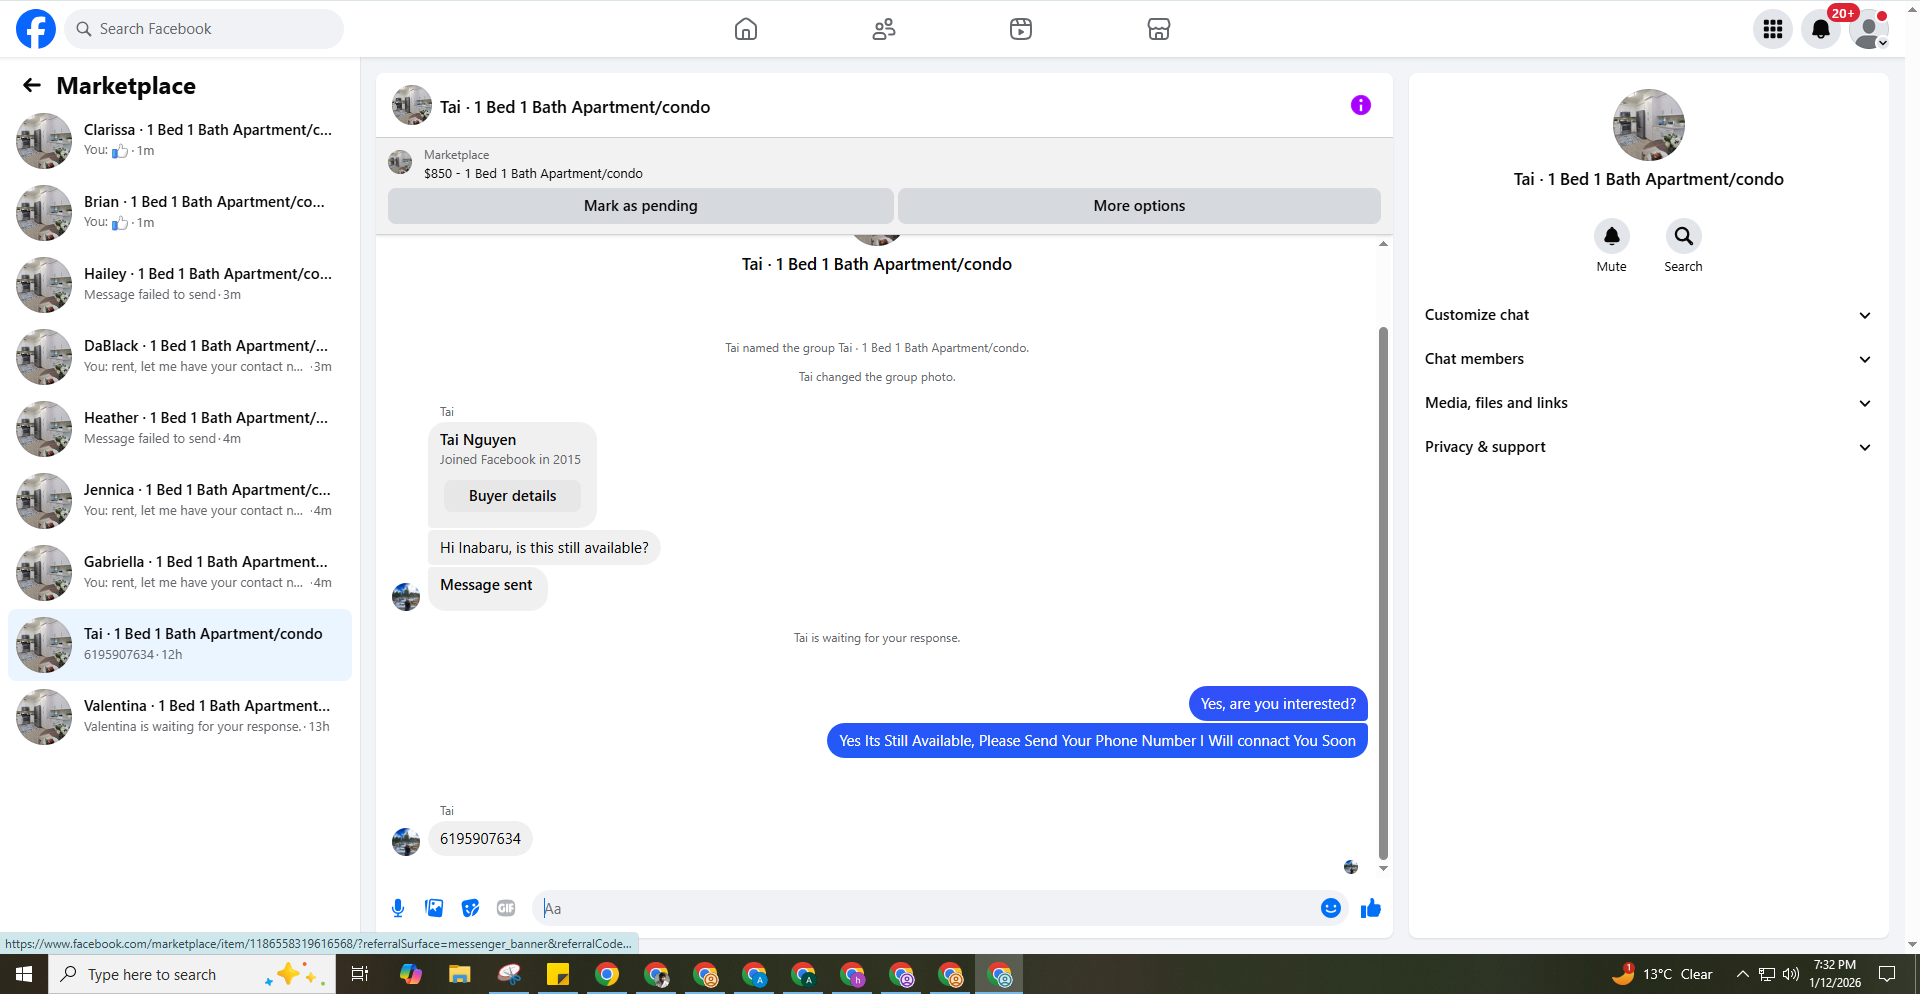Expand the Chat members section
The width and height of the screenshot is (1920, 994).
pyautogui.click(x=1648, y=359)
